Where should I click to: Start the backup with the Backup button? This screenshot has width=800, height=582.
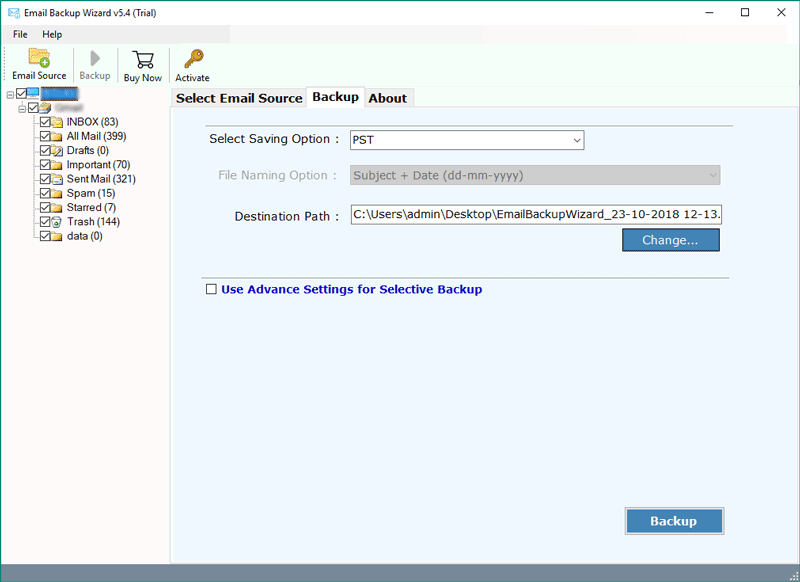click(x=674, y=521)
